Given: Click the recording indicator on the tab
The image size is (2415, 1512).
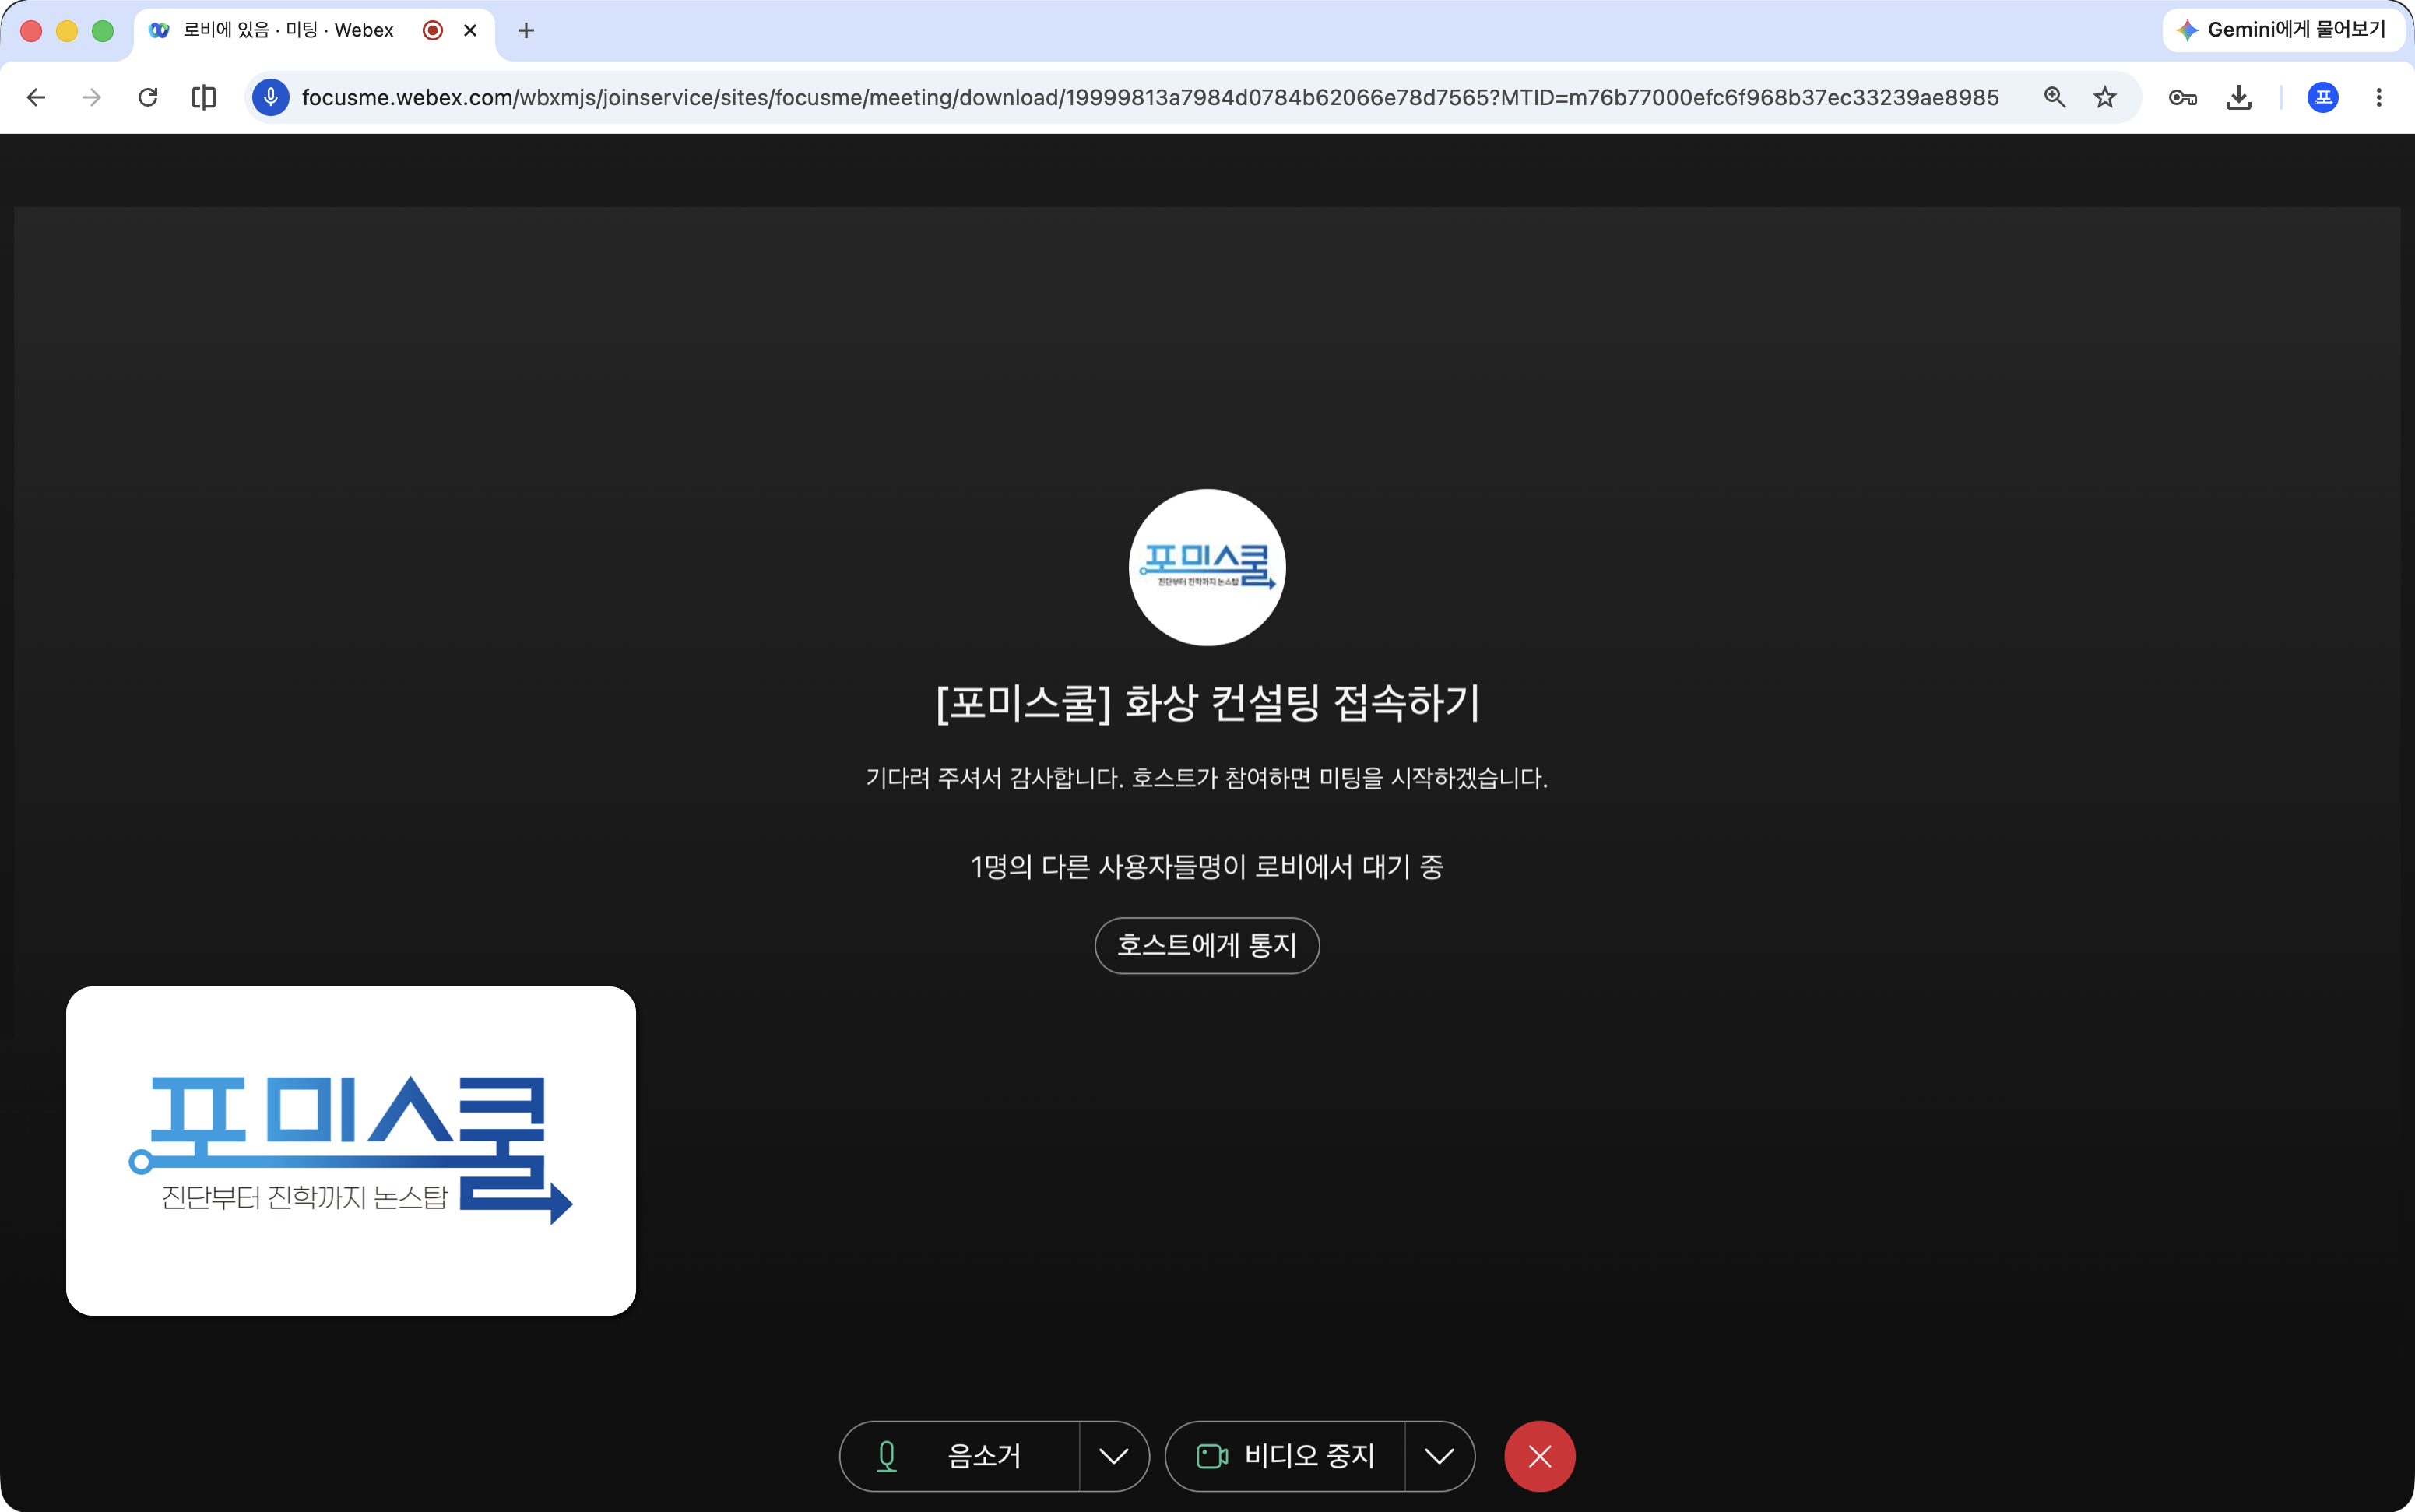Looking at the screenshot, I should [433, 30].
